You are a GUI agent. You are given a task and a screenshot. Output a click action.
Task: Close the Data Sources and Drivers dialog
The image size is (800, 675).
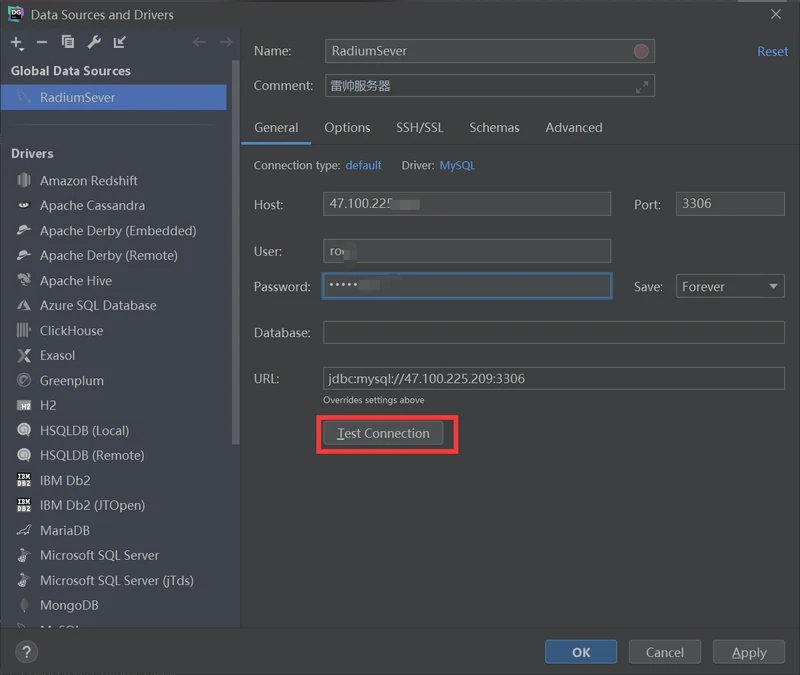click(776, 14)
